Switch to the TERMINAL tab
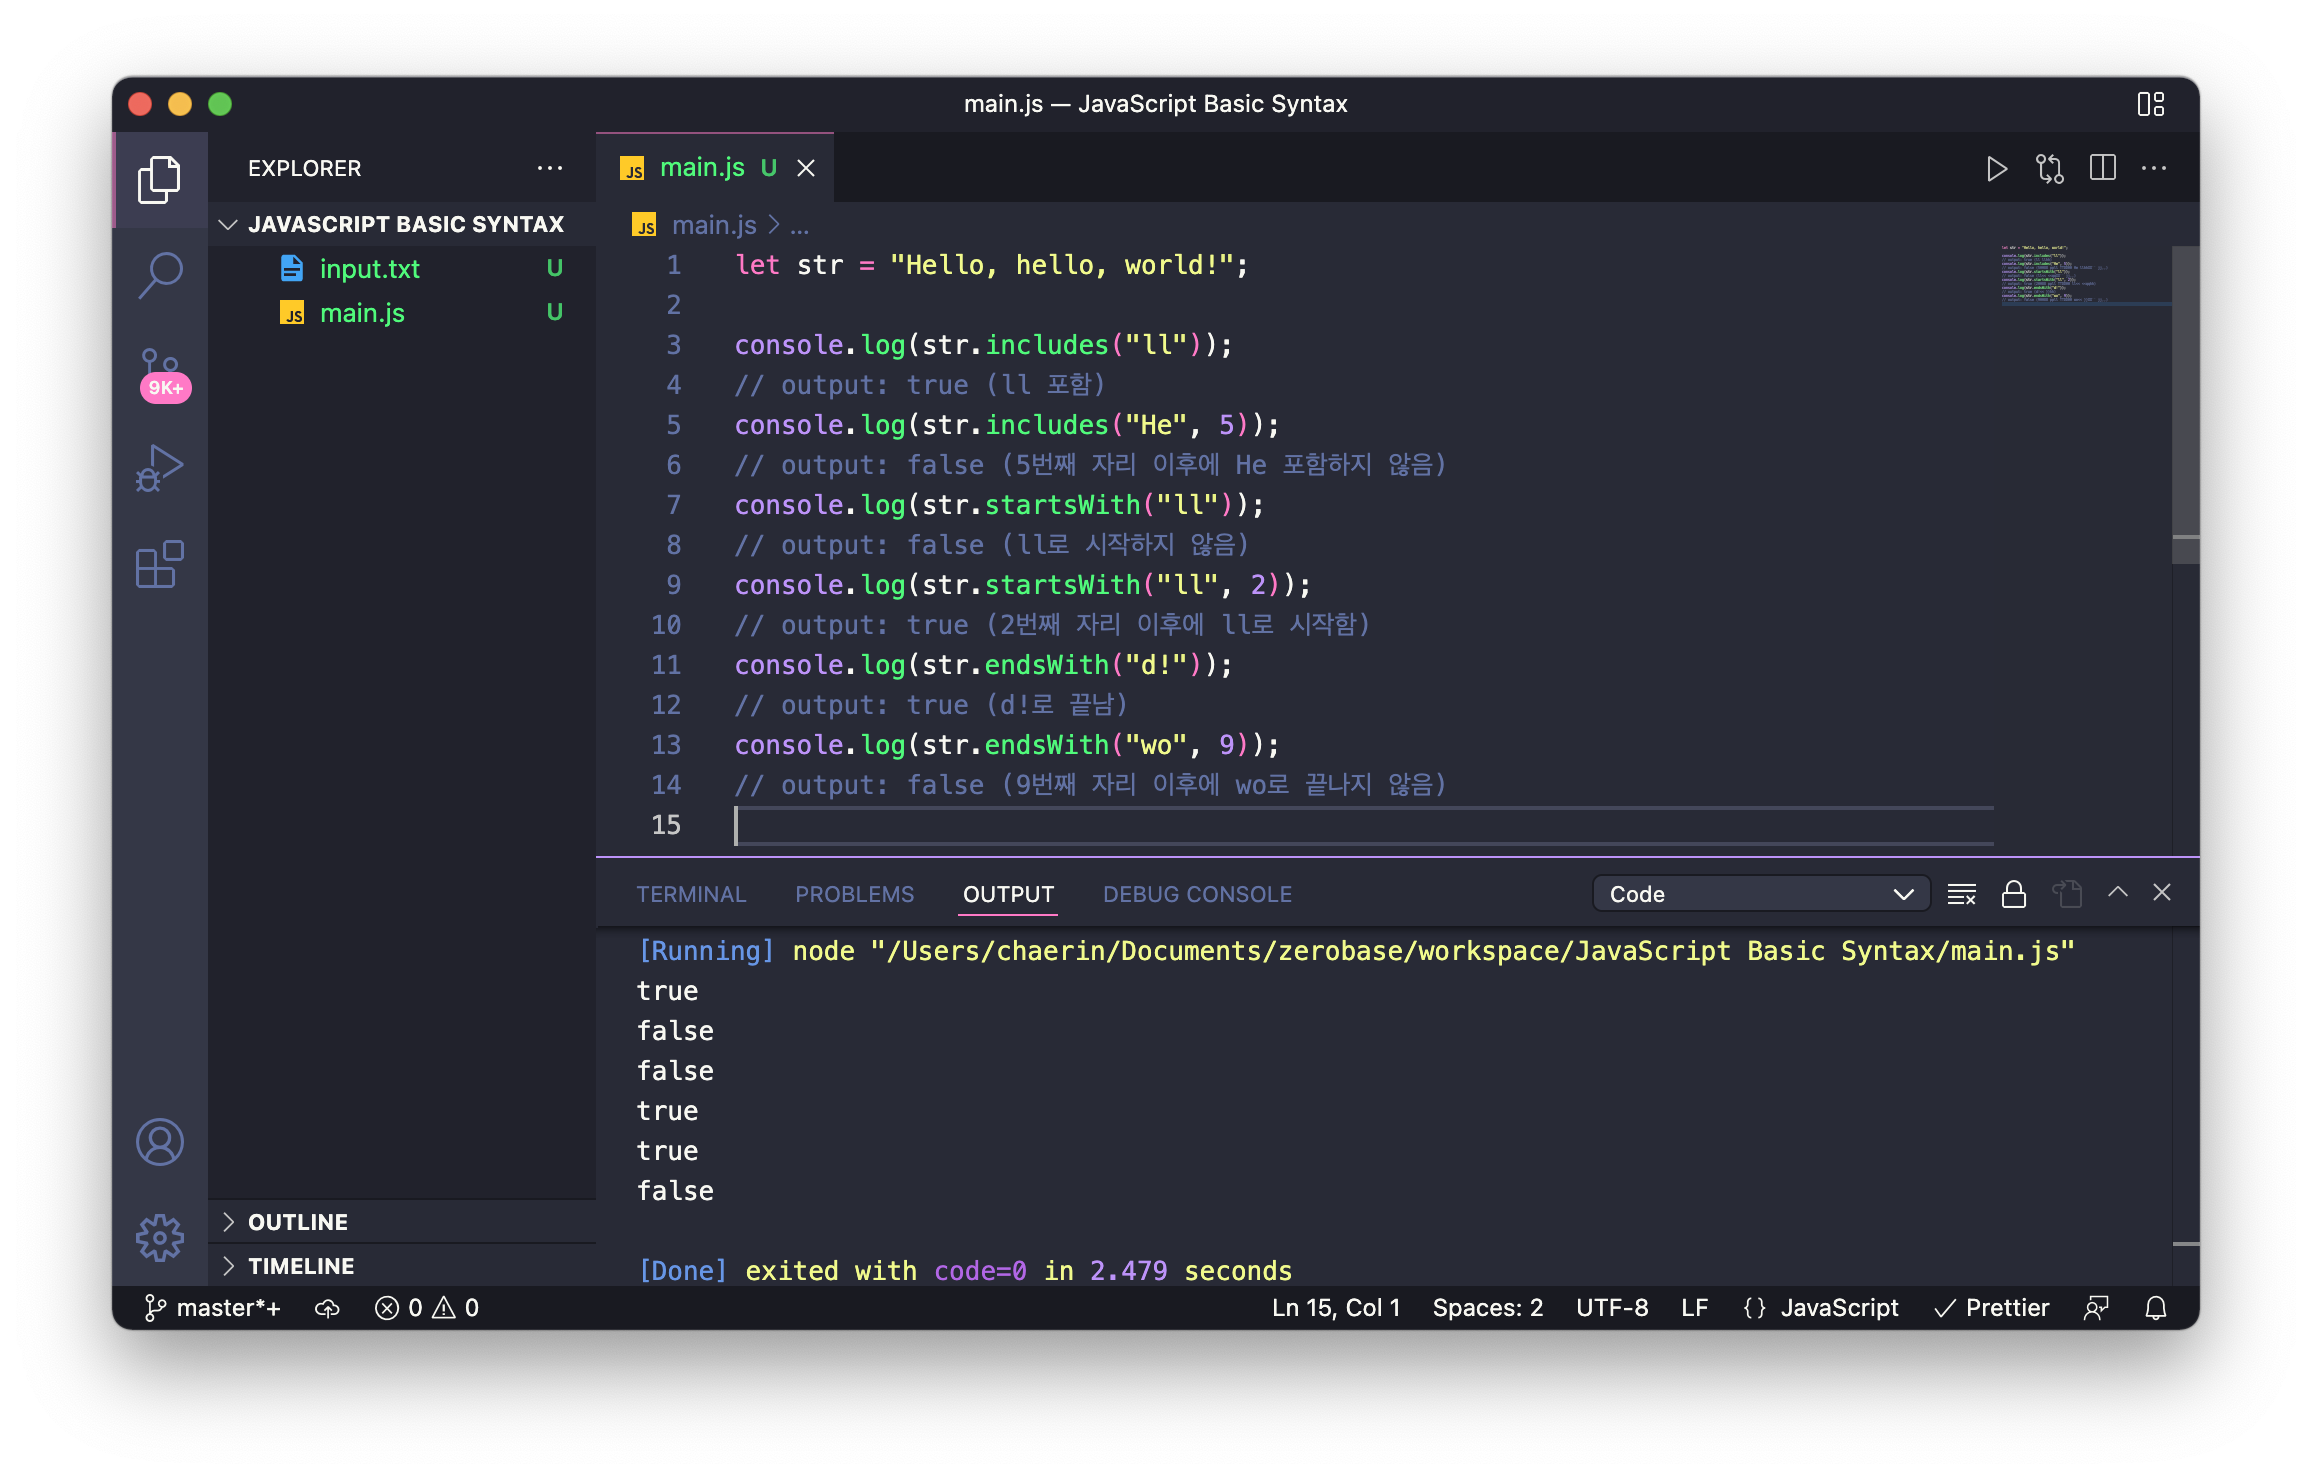This screenshot has width=2312, height=1478. point(691,894)
